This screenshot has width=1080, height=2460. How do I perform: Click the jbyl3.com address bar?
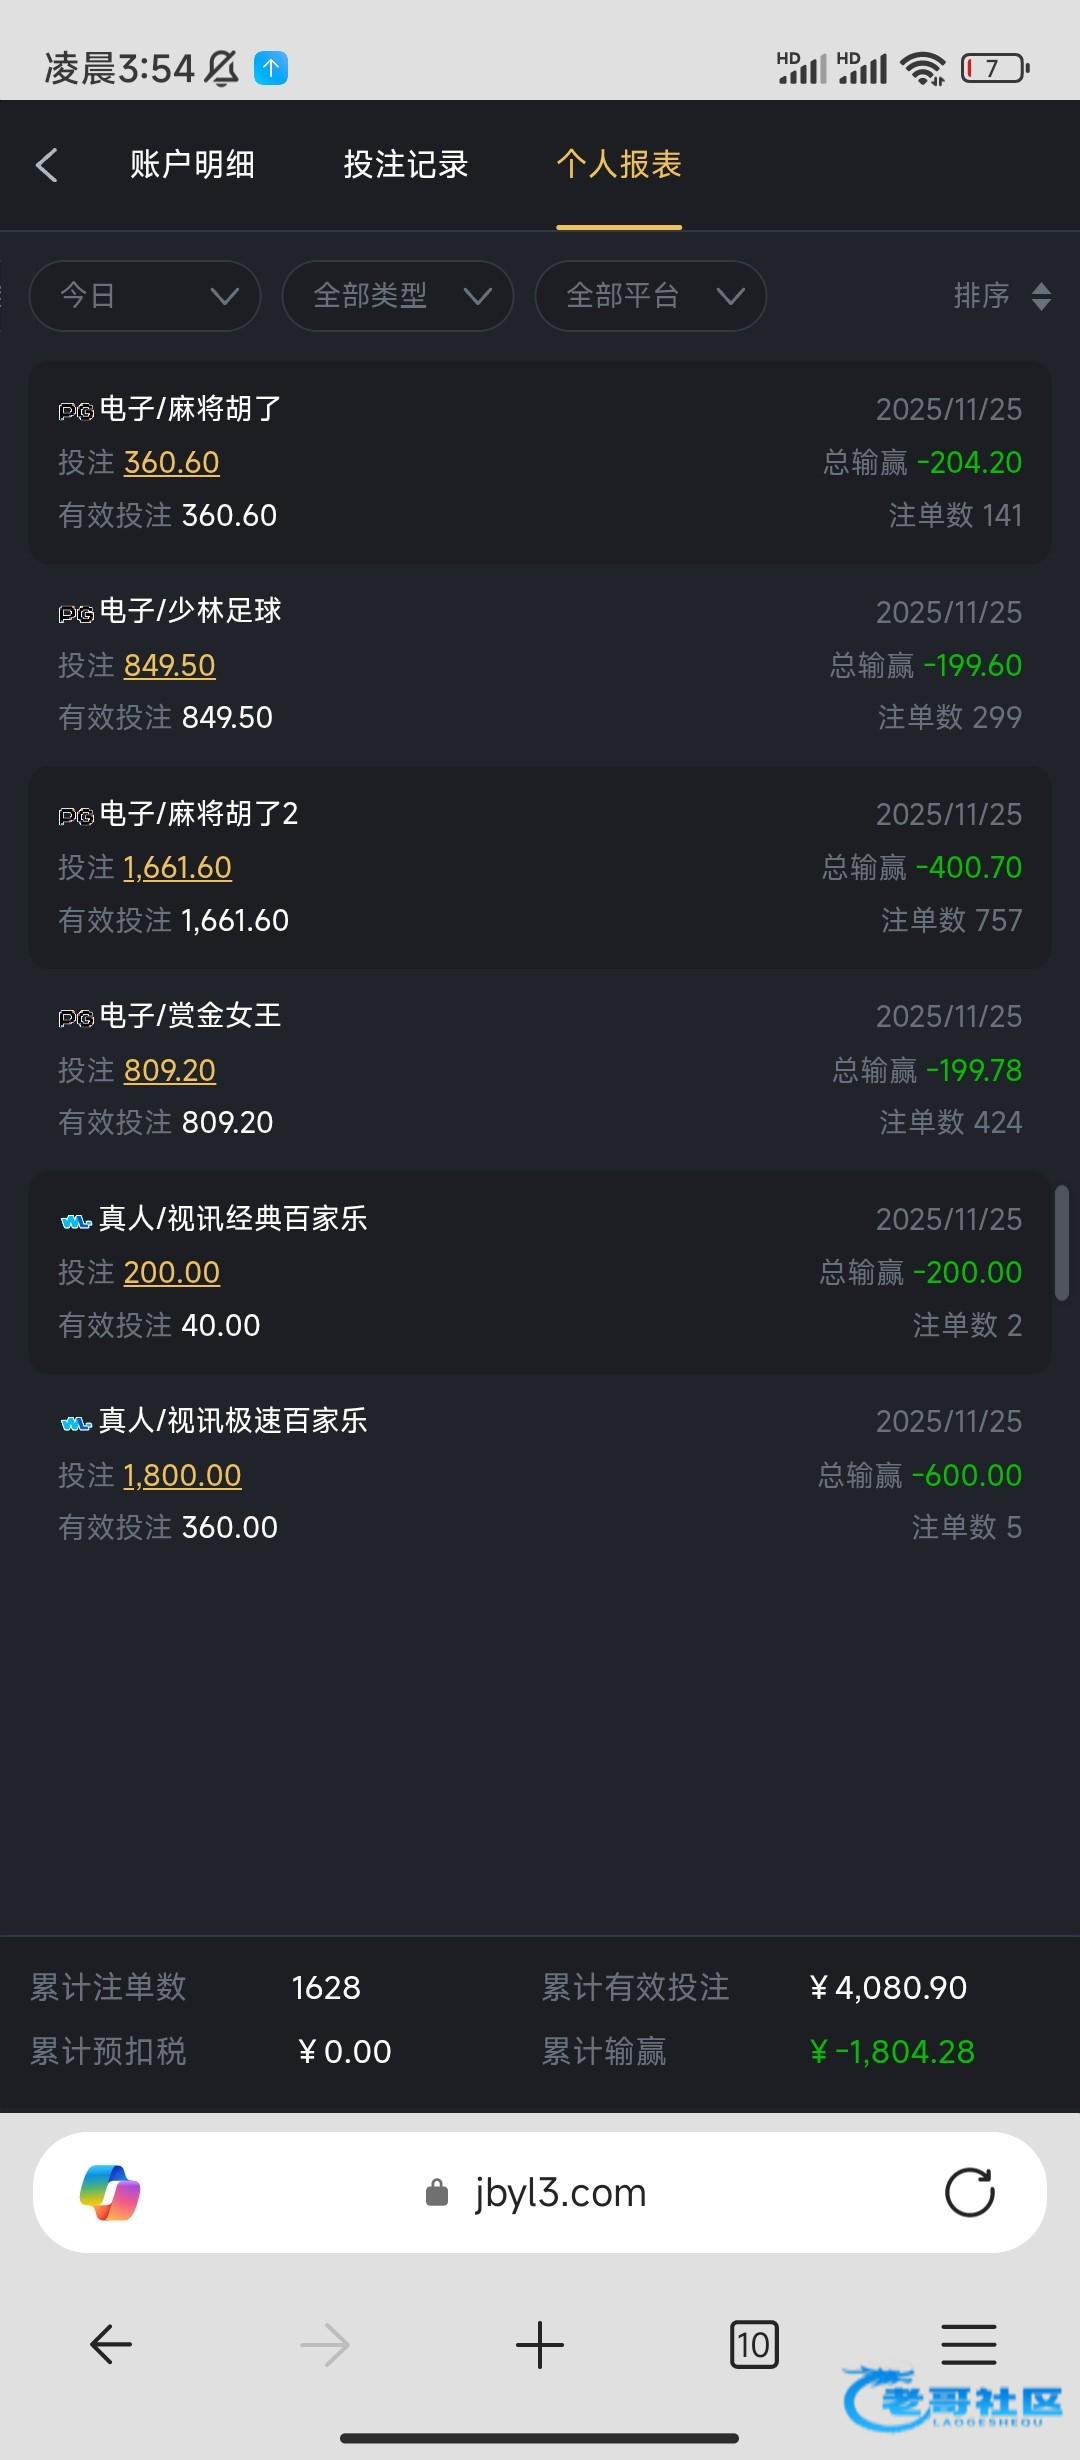point(560,2193)
